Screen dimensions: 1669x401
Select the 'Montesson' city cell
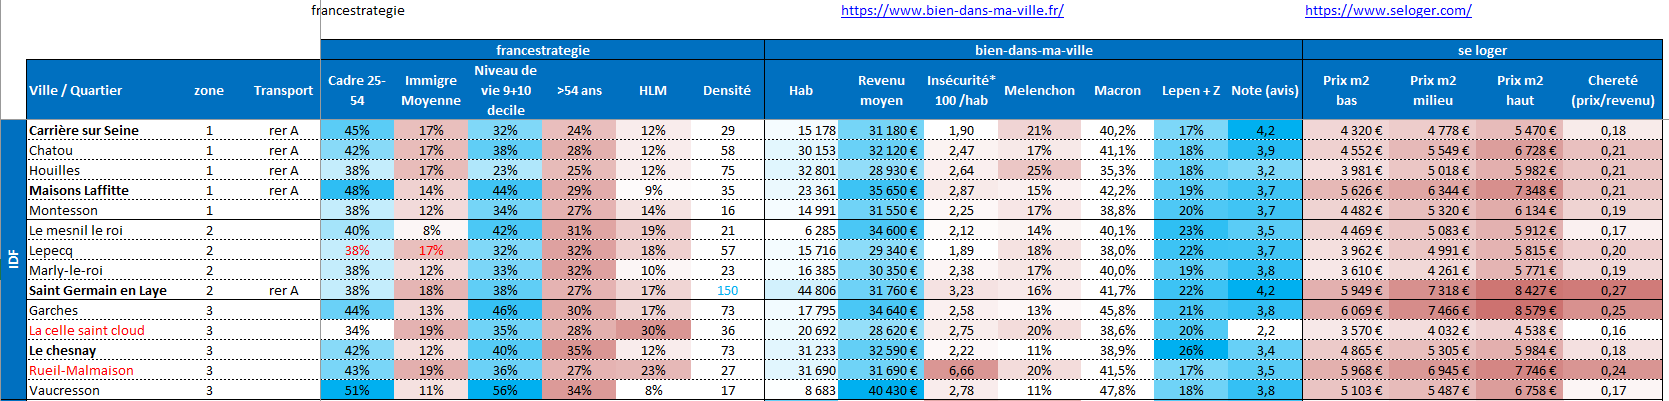click(102, 210)
